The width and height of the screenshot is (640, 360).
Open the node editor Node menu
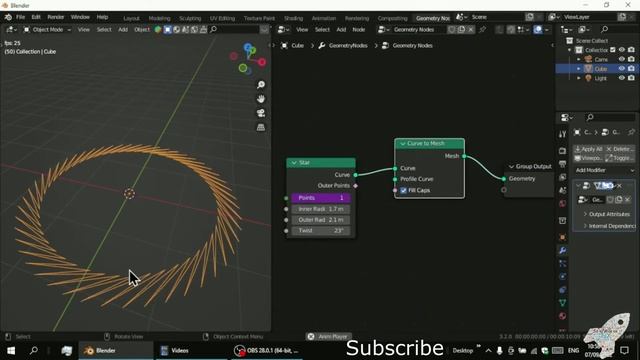tap(358, 29)
